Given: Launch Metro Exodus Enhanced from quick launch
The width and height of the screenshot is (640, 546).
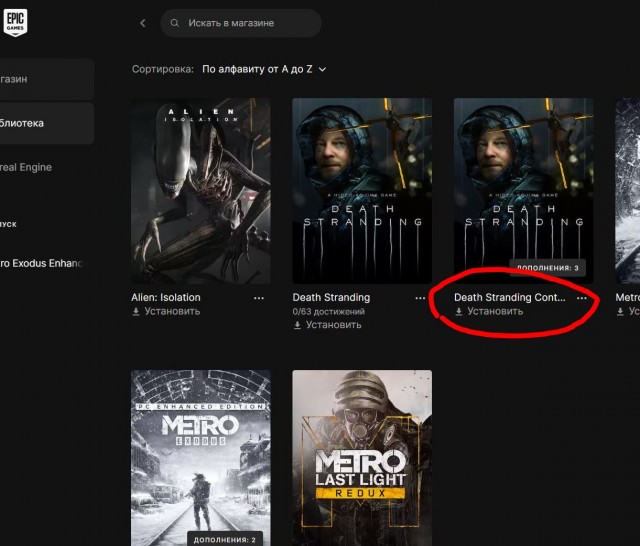Looking at the screenshot, I should click(x=41, y=263).
